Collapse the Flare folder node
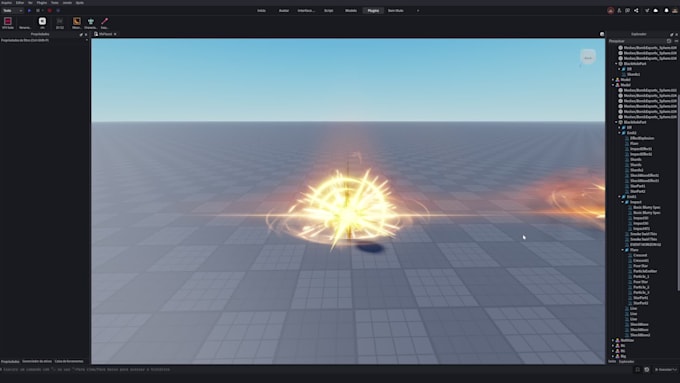 coord(623,250)
